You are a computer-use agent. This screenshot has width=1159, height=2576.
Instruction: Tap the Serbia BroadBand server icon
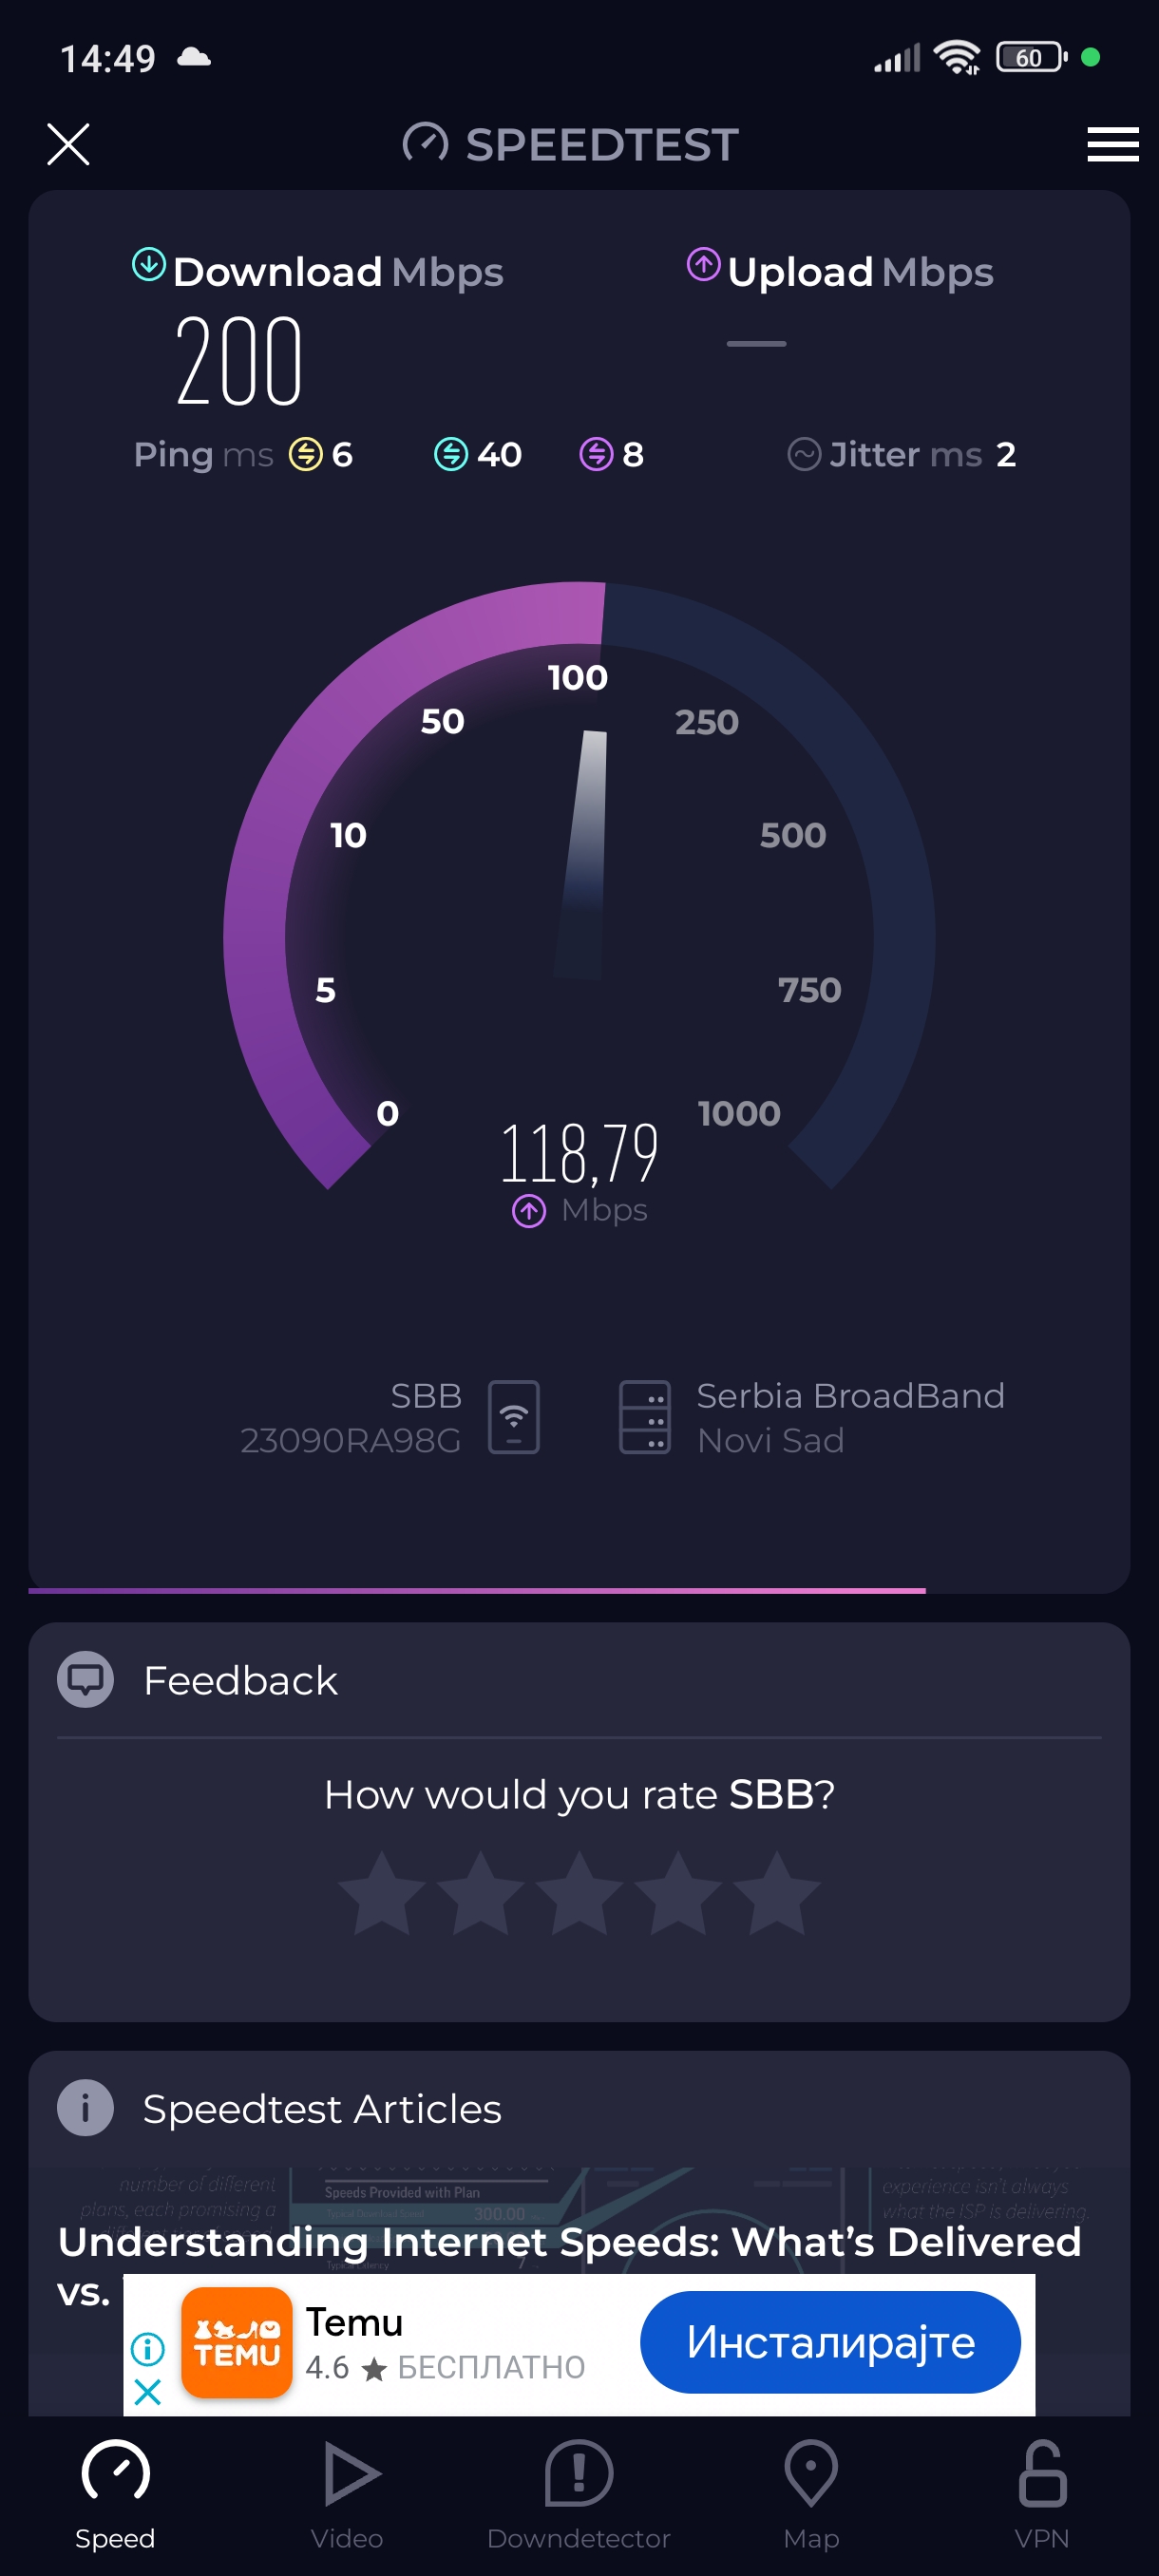pos(645,1416)
